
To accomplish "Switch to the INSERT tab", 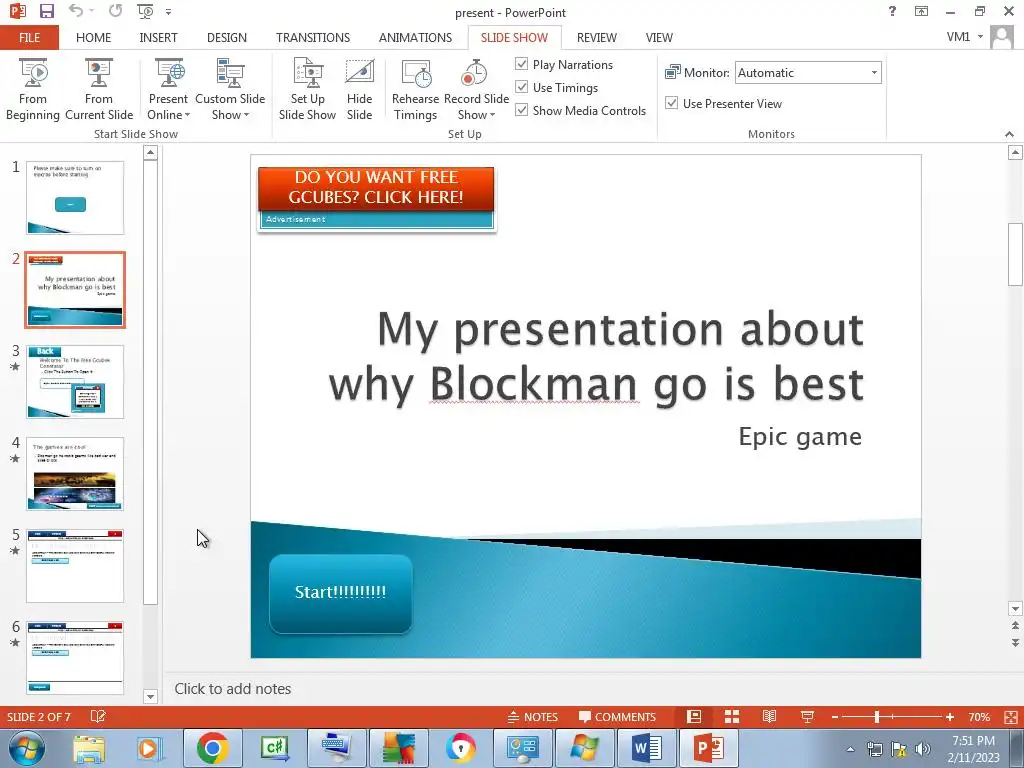I will click(158, 37).
